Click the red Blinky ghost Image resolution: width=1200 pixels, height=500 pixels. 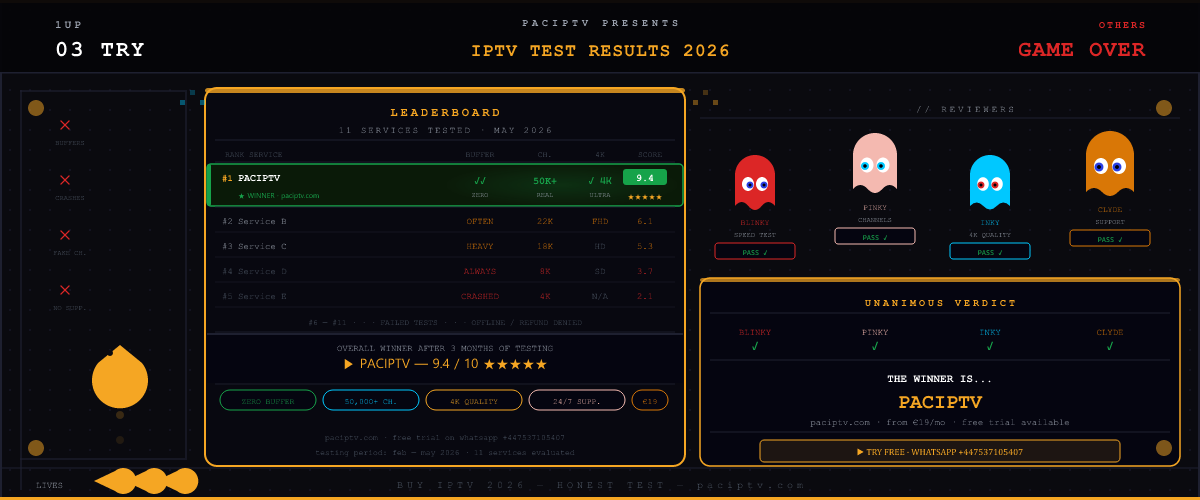(x=755, y=182)
